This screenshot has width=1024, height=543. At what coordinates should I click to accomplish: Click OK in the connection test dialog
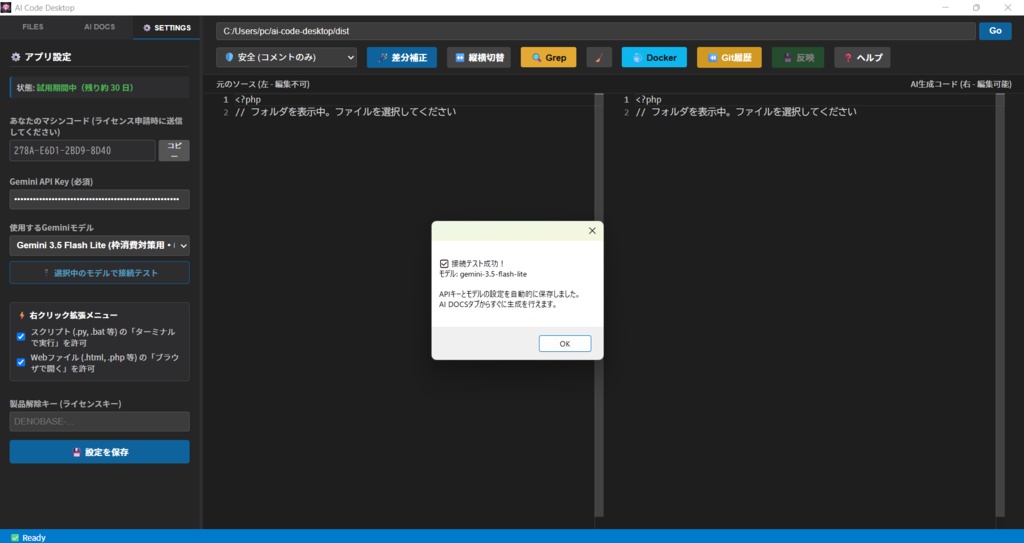565,344
